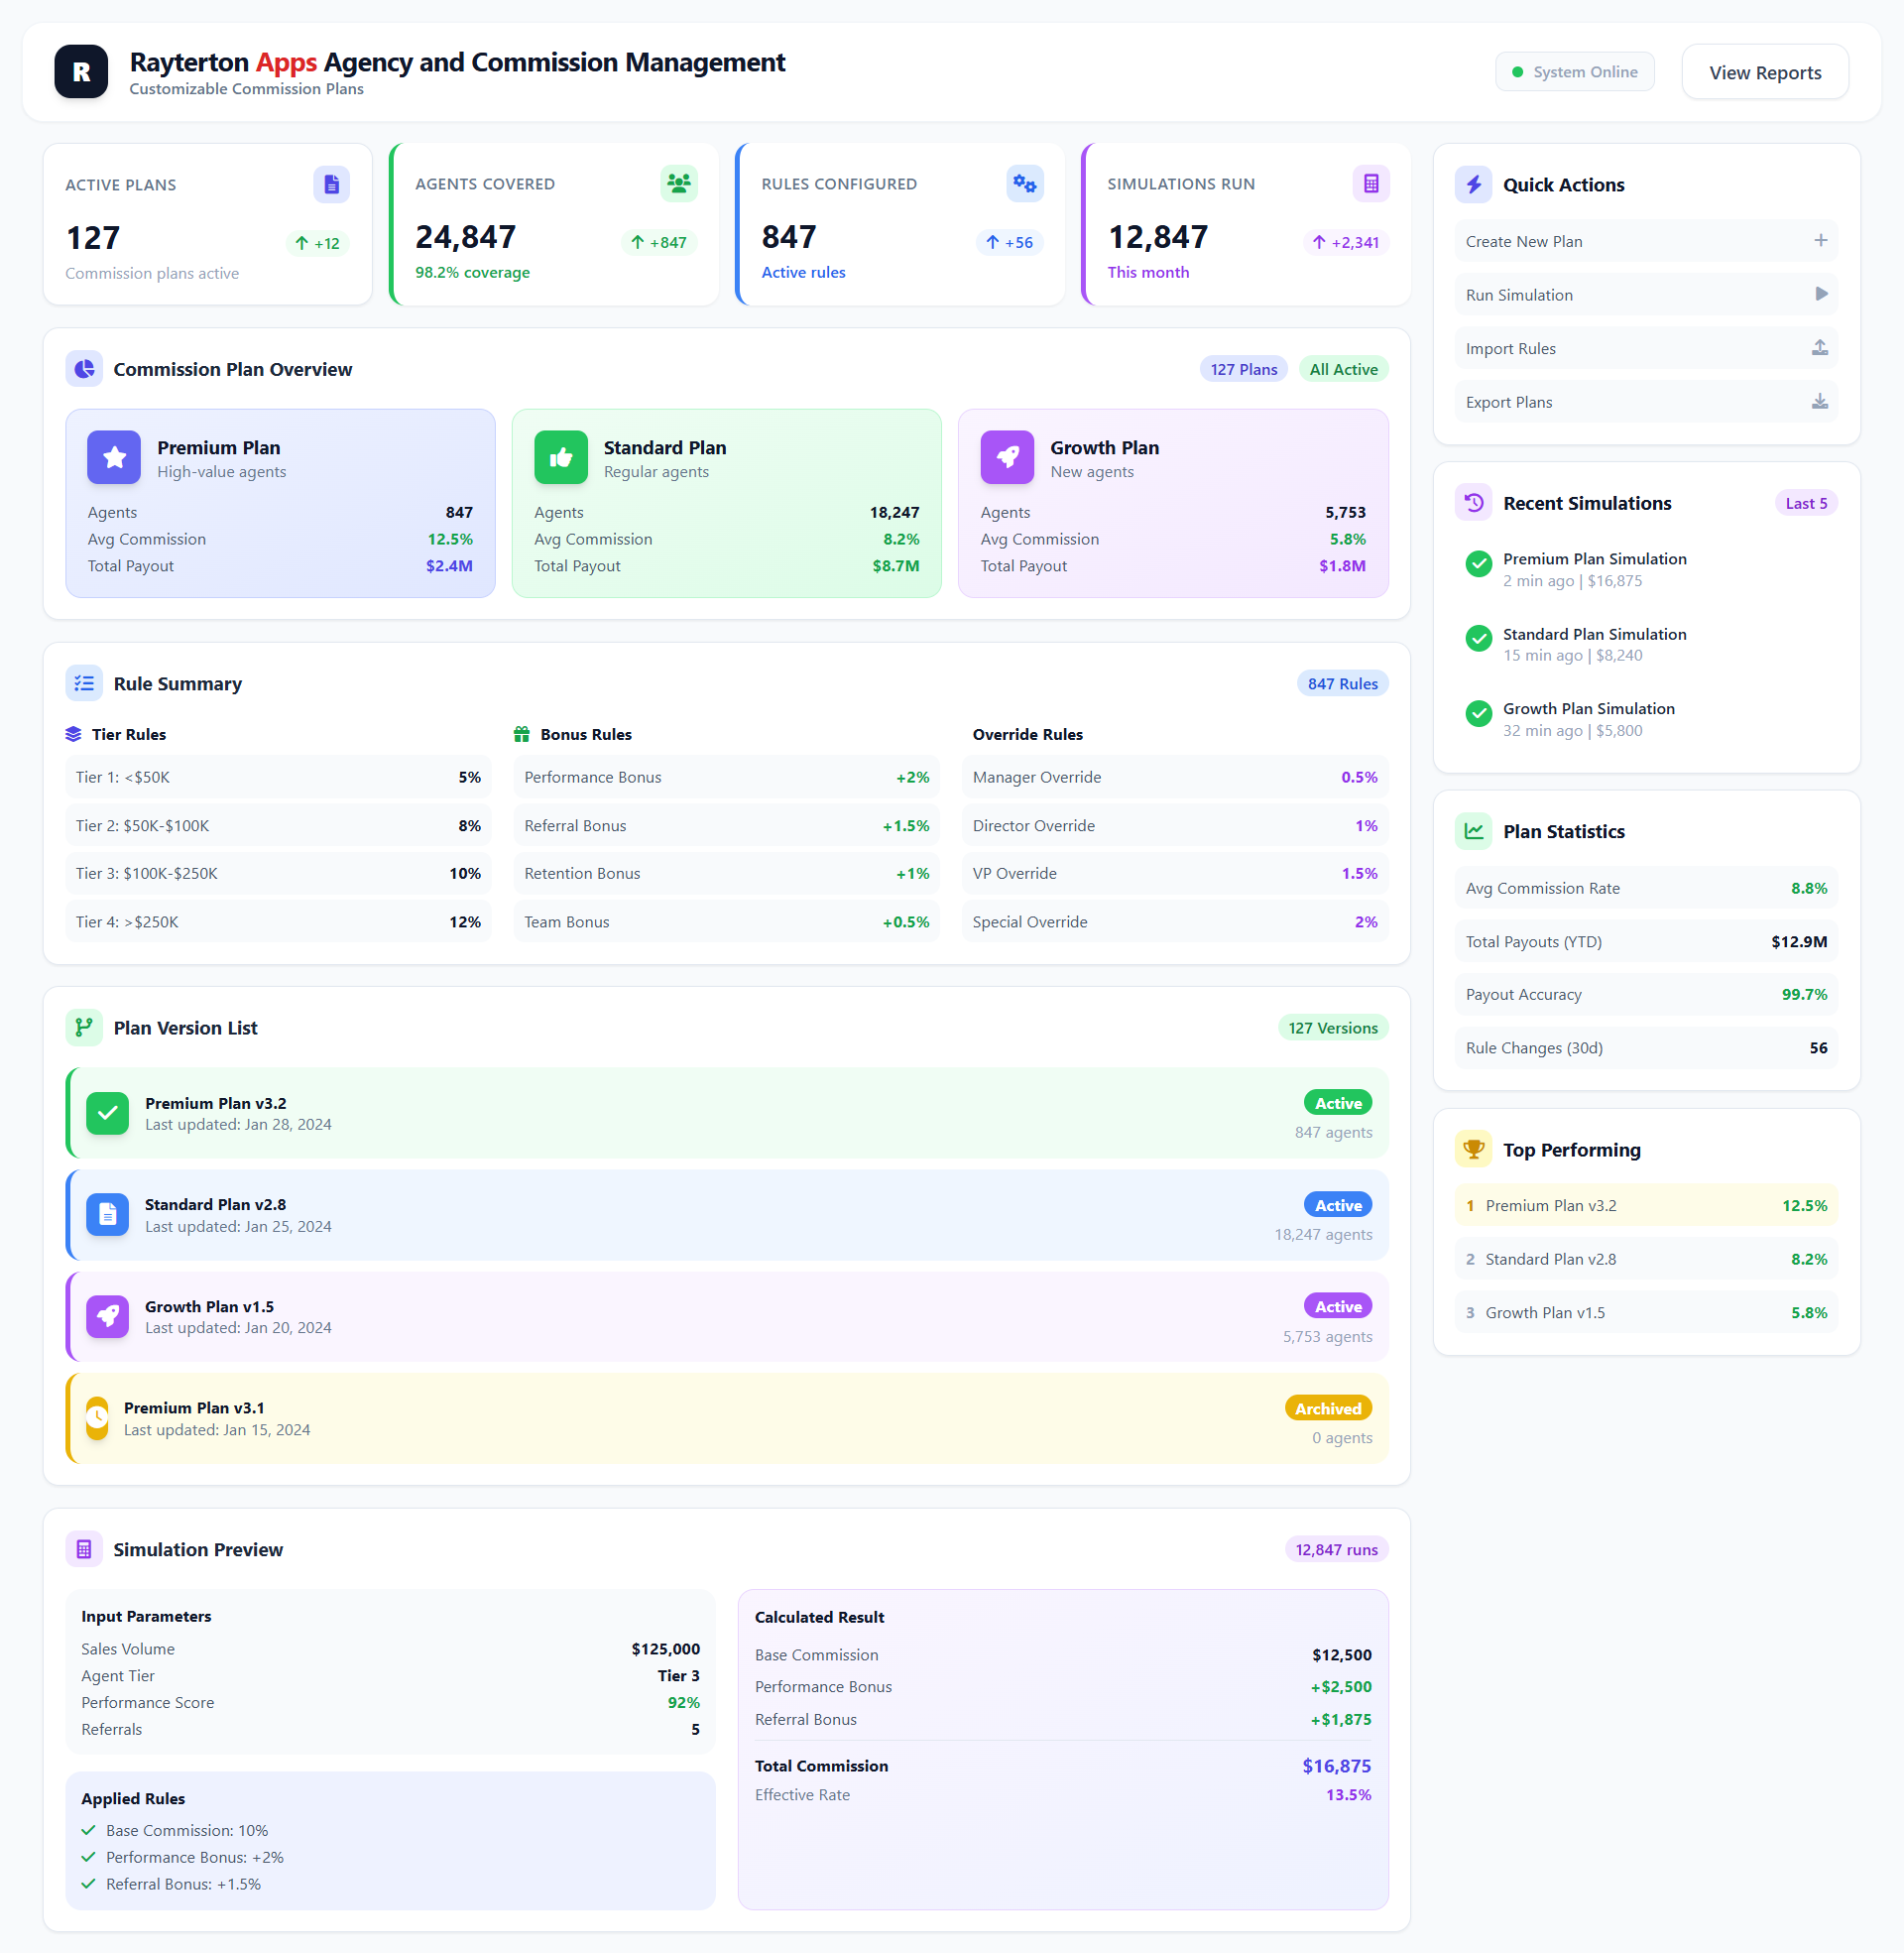Click the success check on Growth Plan Simulation
1904x1953 pixels.
click(x=1478, y=714)
